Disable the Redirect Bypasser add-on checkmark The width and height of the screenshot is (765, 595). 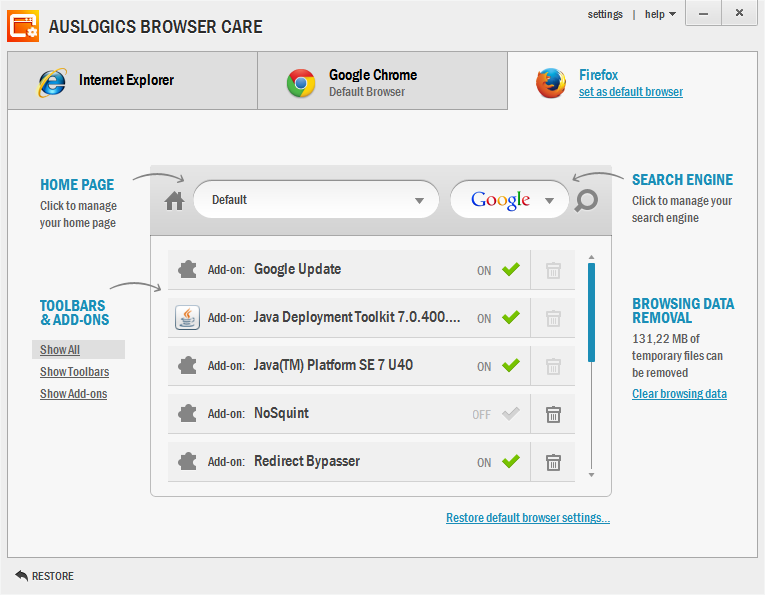tap(511, 461)
